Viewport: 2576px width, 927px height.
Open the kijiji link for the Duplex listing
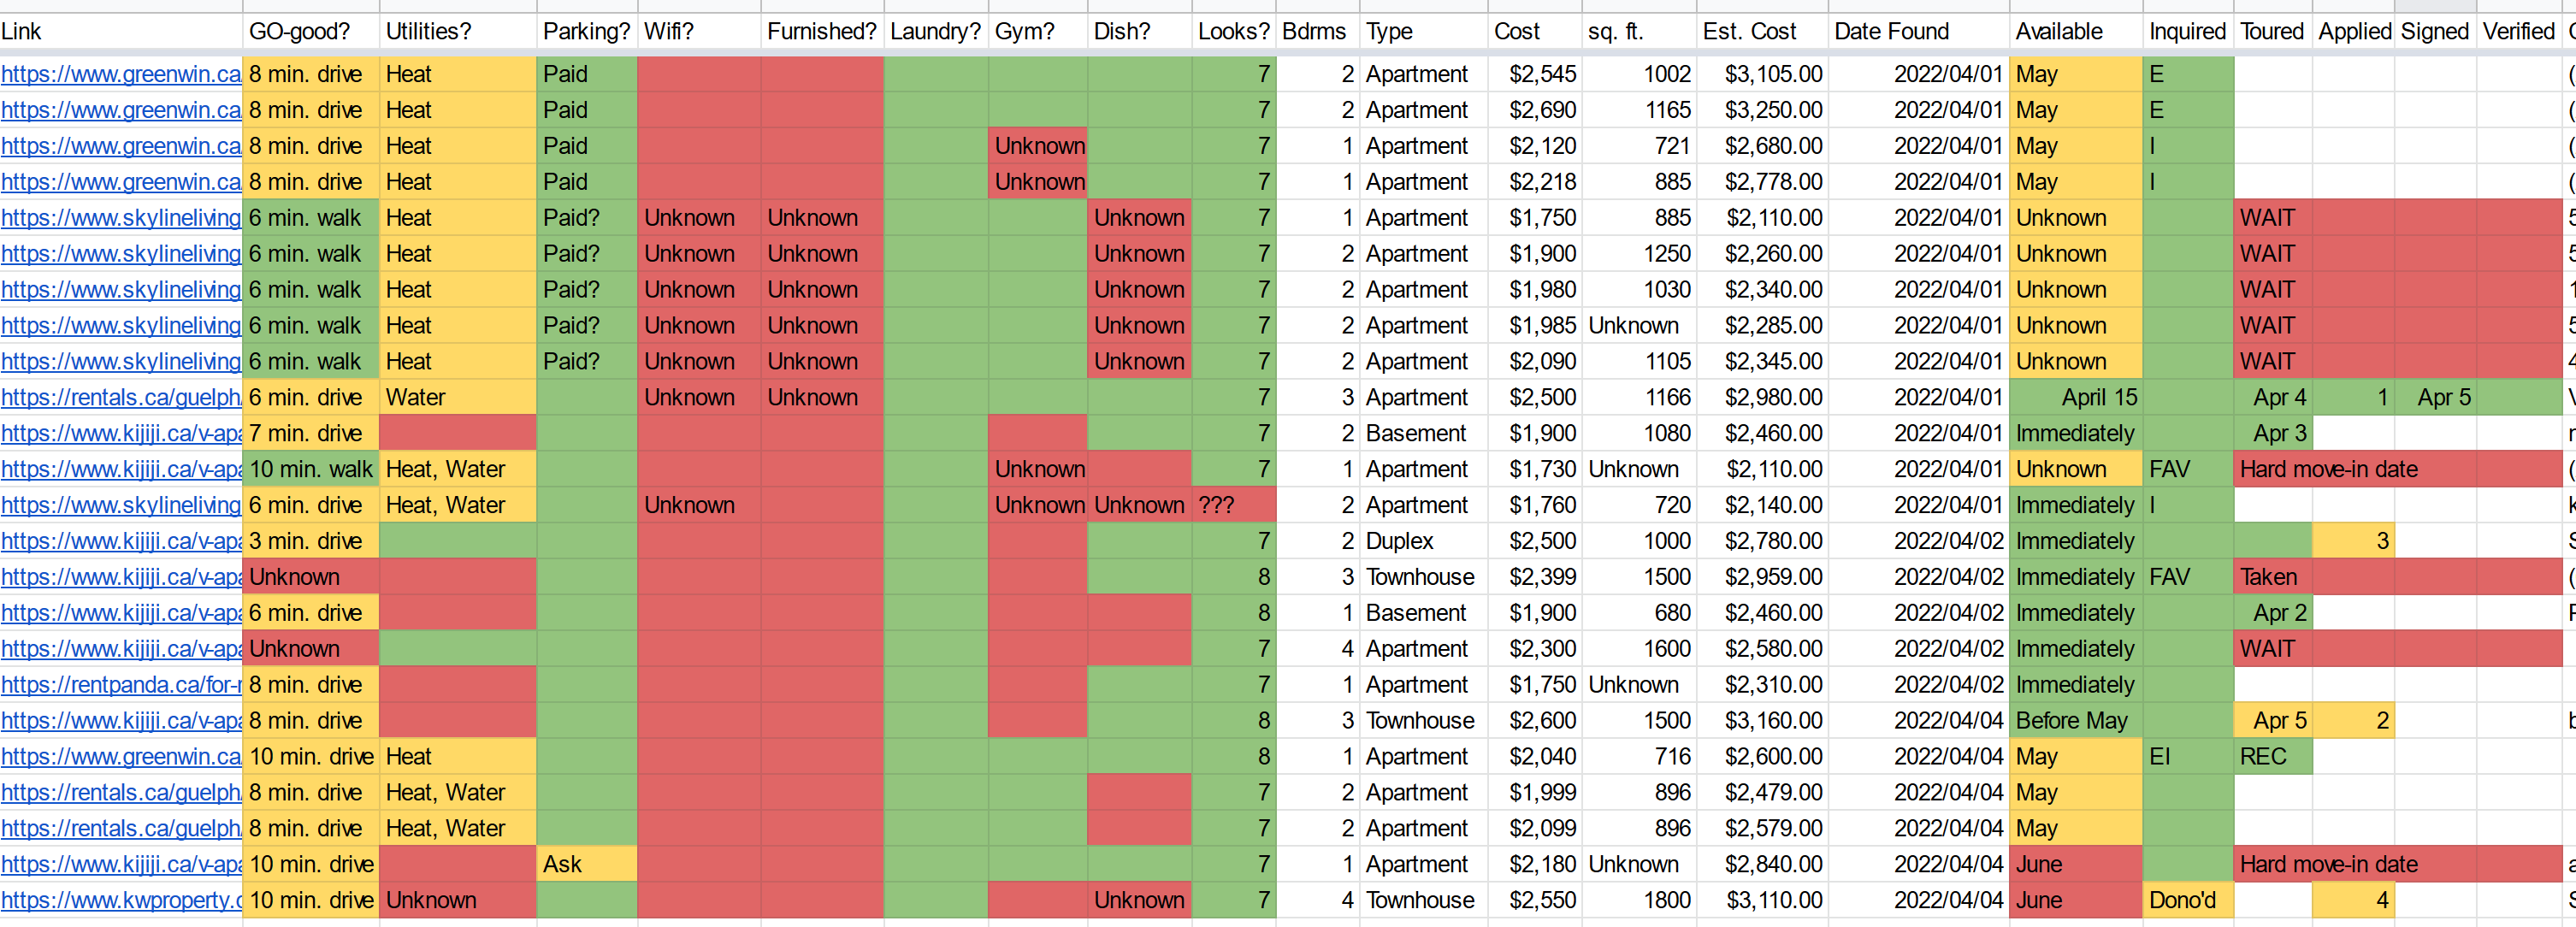[x=120, y=541]
